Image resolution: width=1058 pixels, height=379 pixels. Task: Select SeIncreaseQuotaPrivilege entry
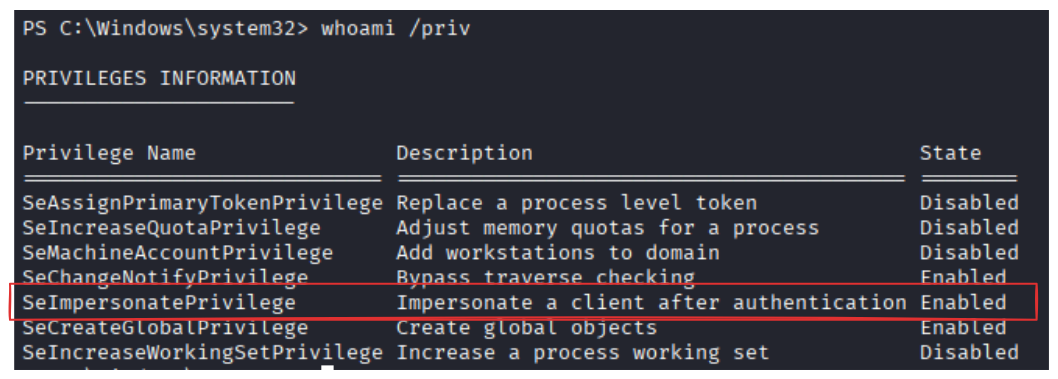tap(171, 228)
